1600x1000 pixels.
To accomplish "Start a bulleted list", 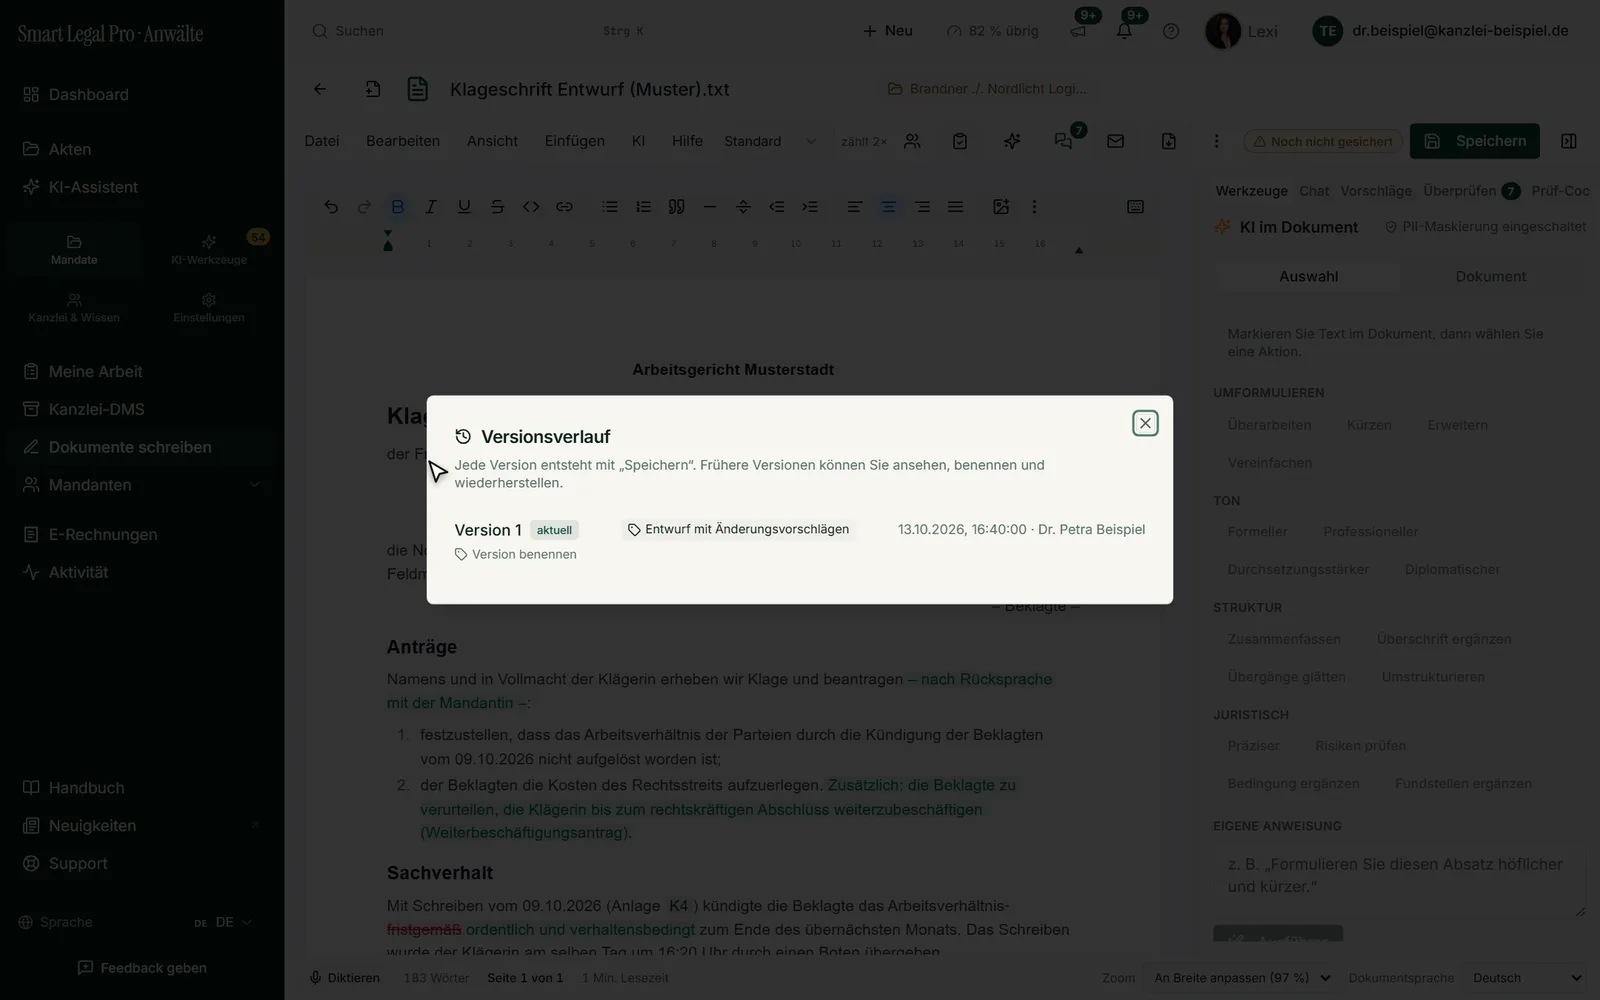I will point(610,207).
